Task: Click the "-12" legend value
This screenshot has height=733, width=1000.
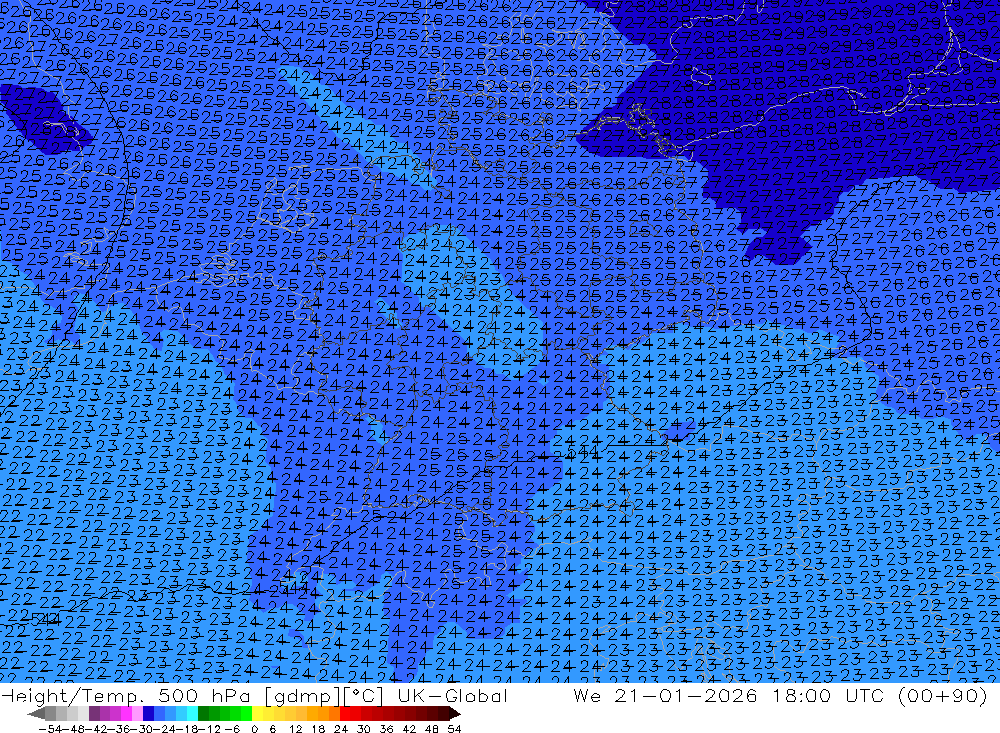Action: [210, 729]
